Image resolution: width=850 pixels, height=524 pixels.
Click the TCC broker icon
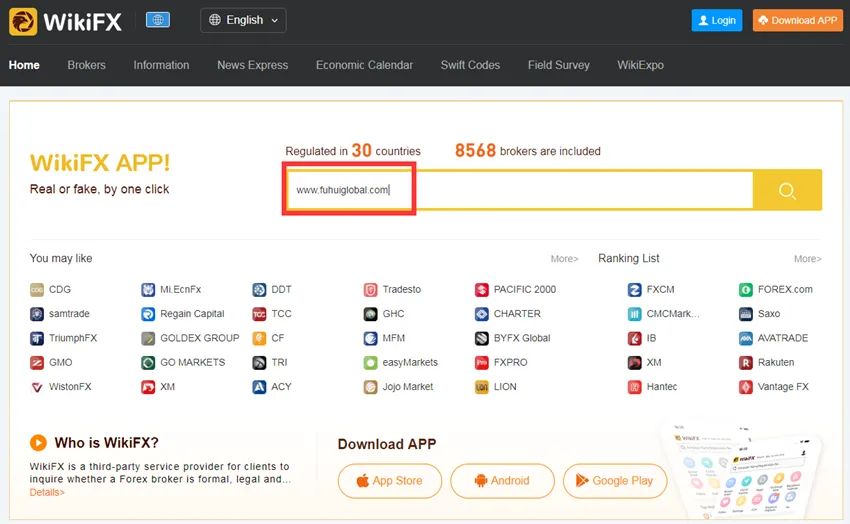259,314
